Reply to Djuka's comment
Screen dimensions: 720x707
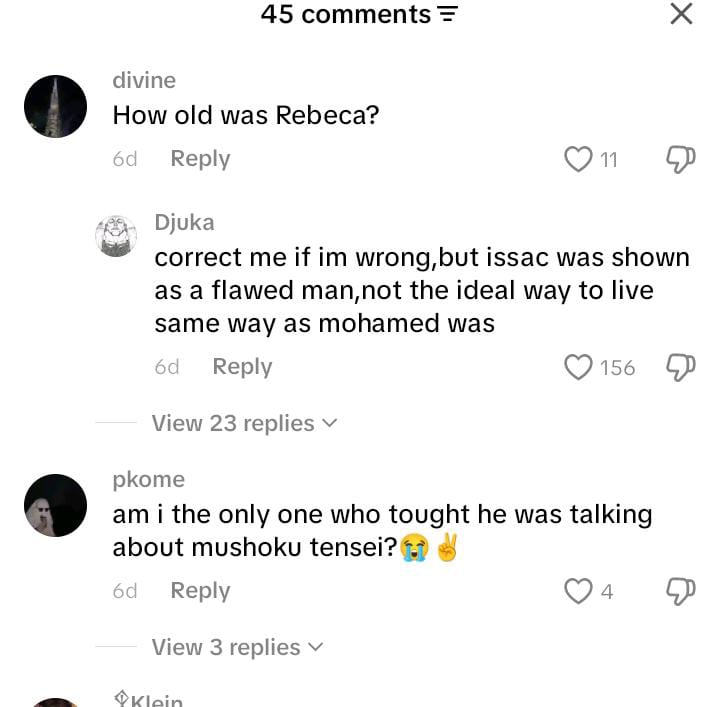coord(242,367)
